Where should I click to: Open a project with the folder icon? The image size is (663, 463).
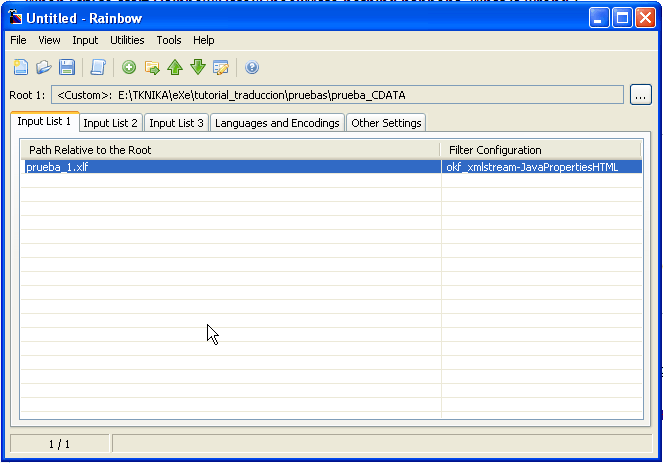point(44,67)
